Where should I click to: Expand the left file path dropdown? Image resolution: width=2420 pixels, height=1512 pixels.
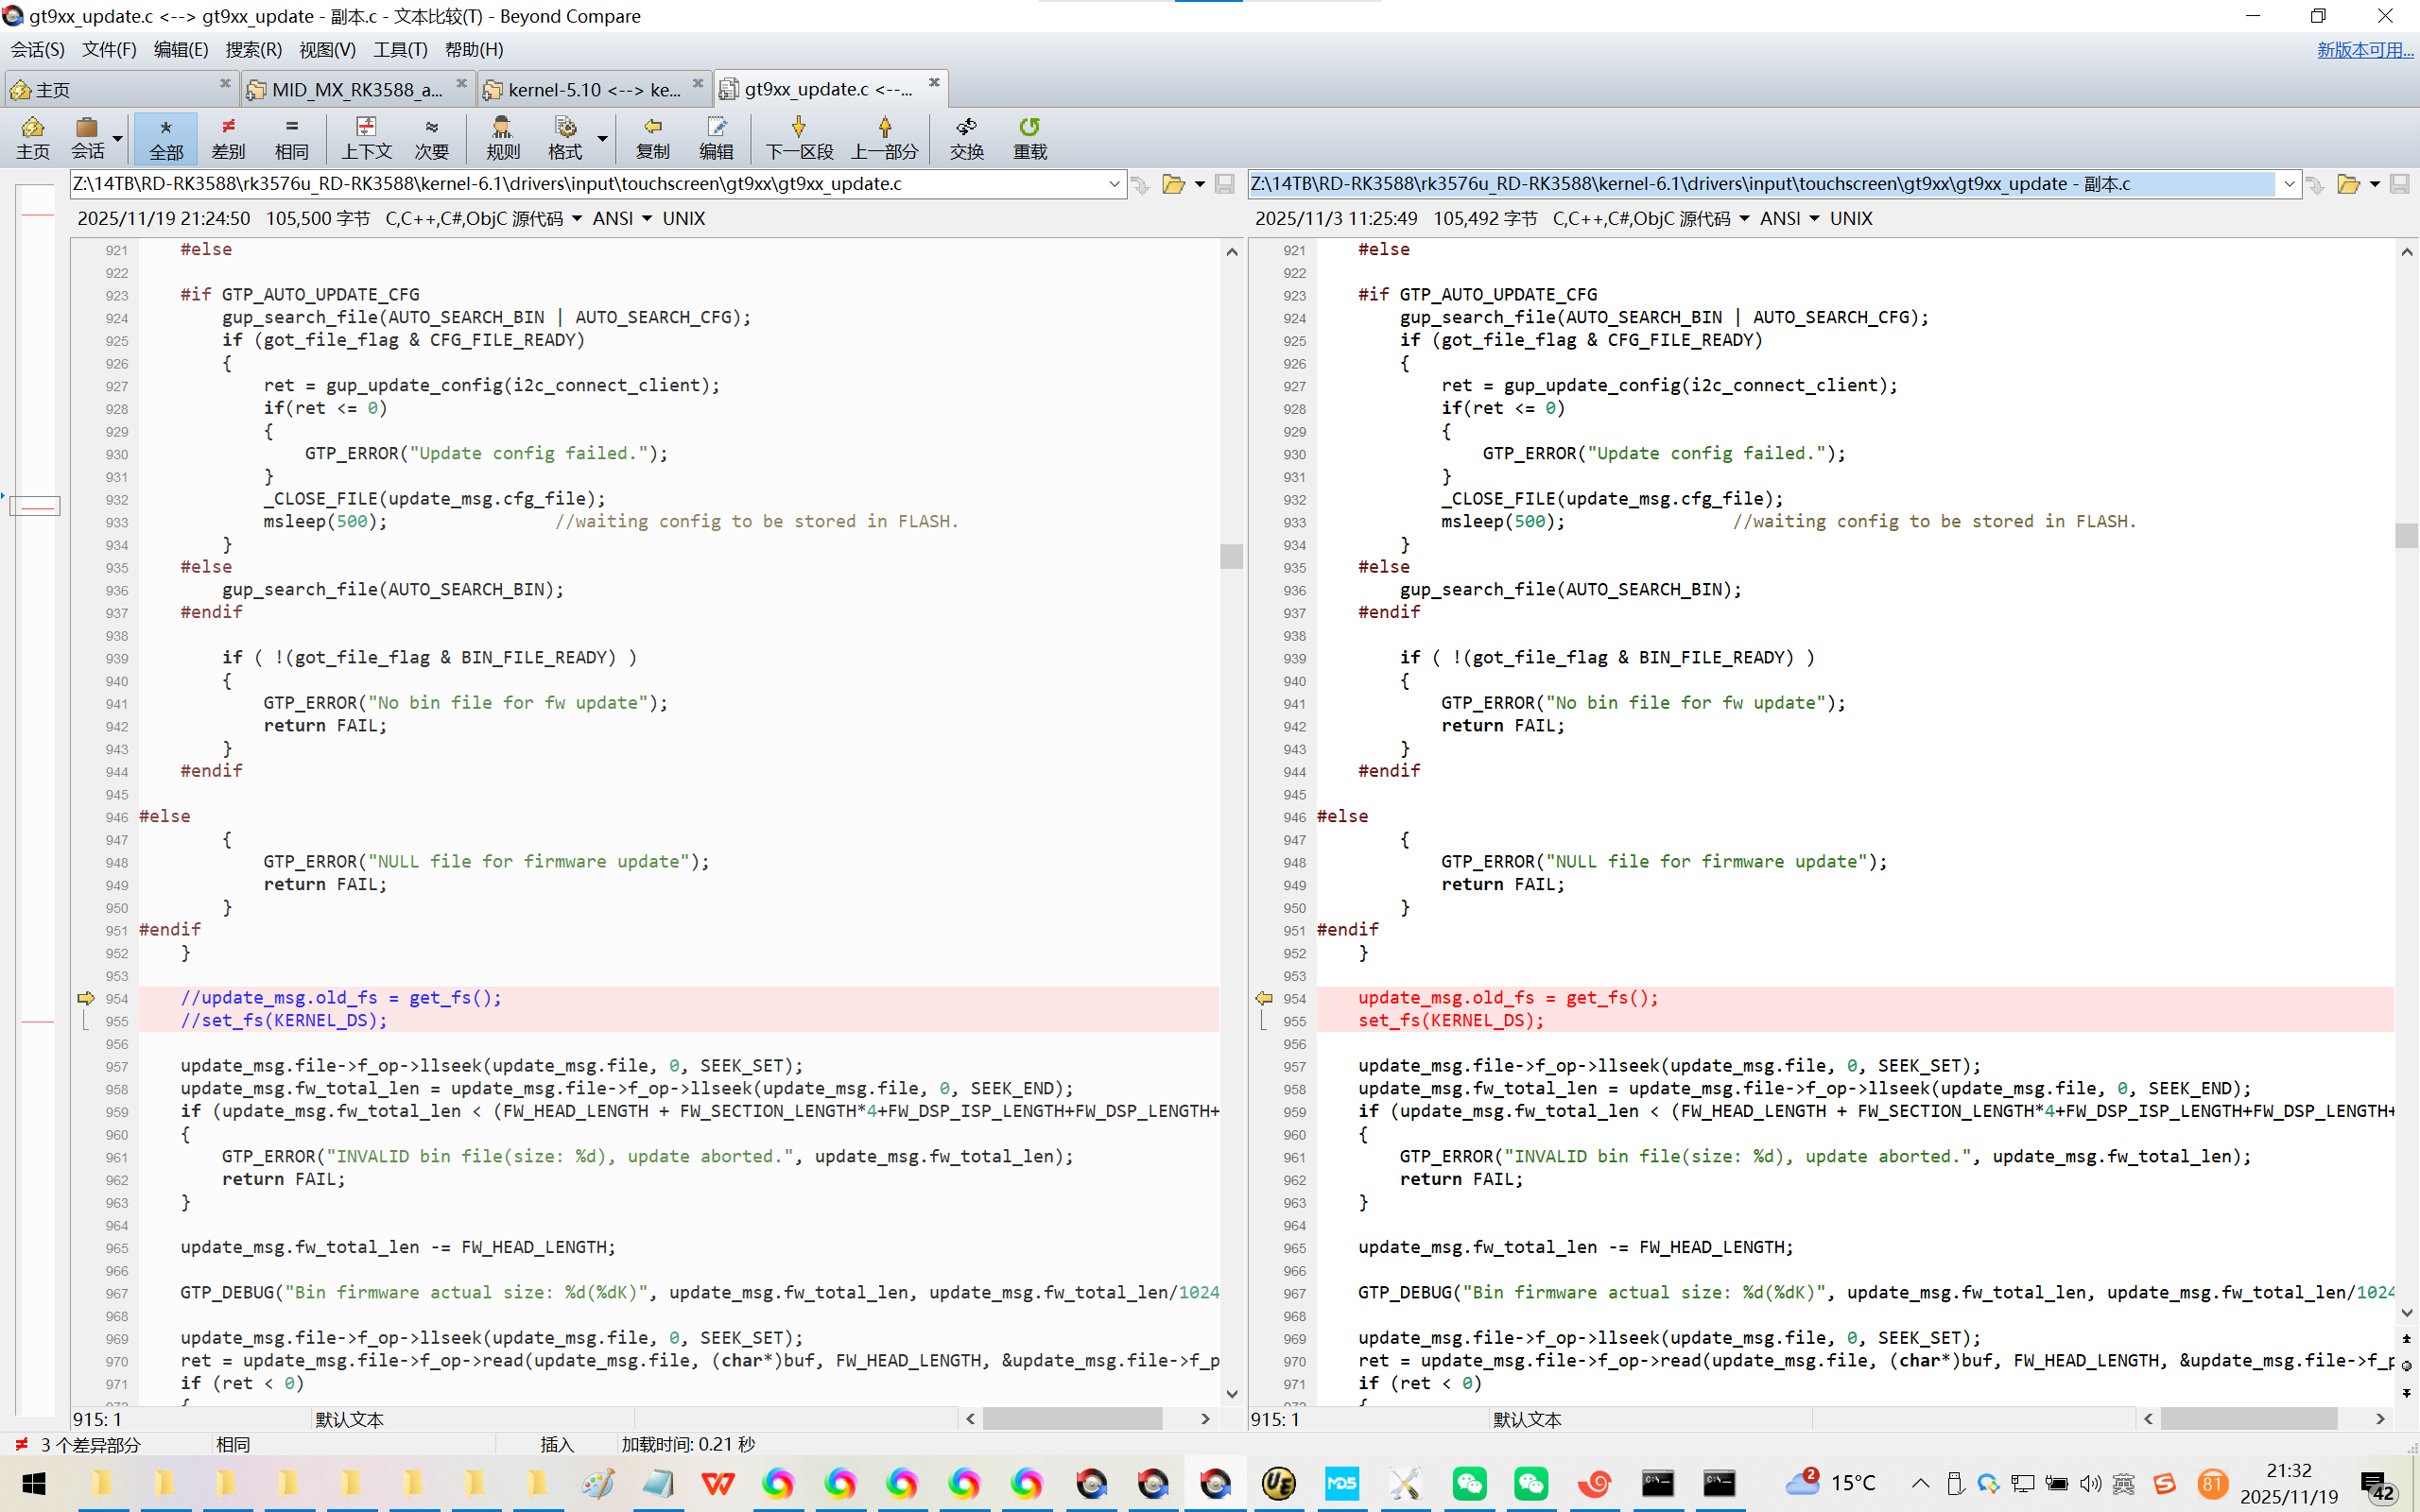point(1114,184)
